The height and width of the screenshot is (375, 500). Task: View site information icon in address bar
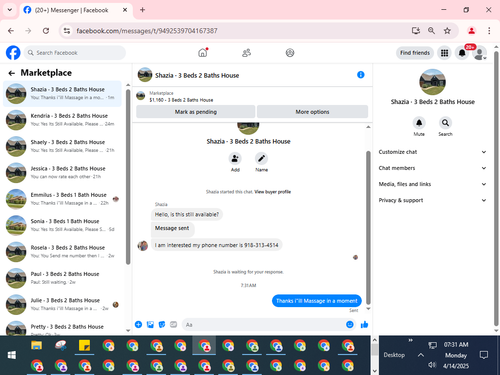point(67,31)
